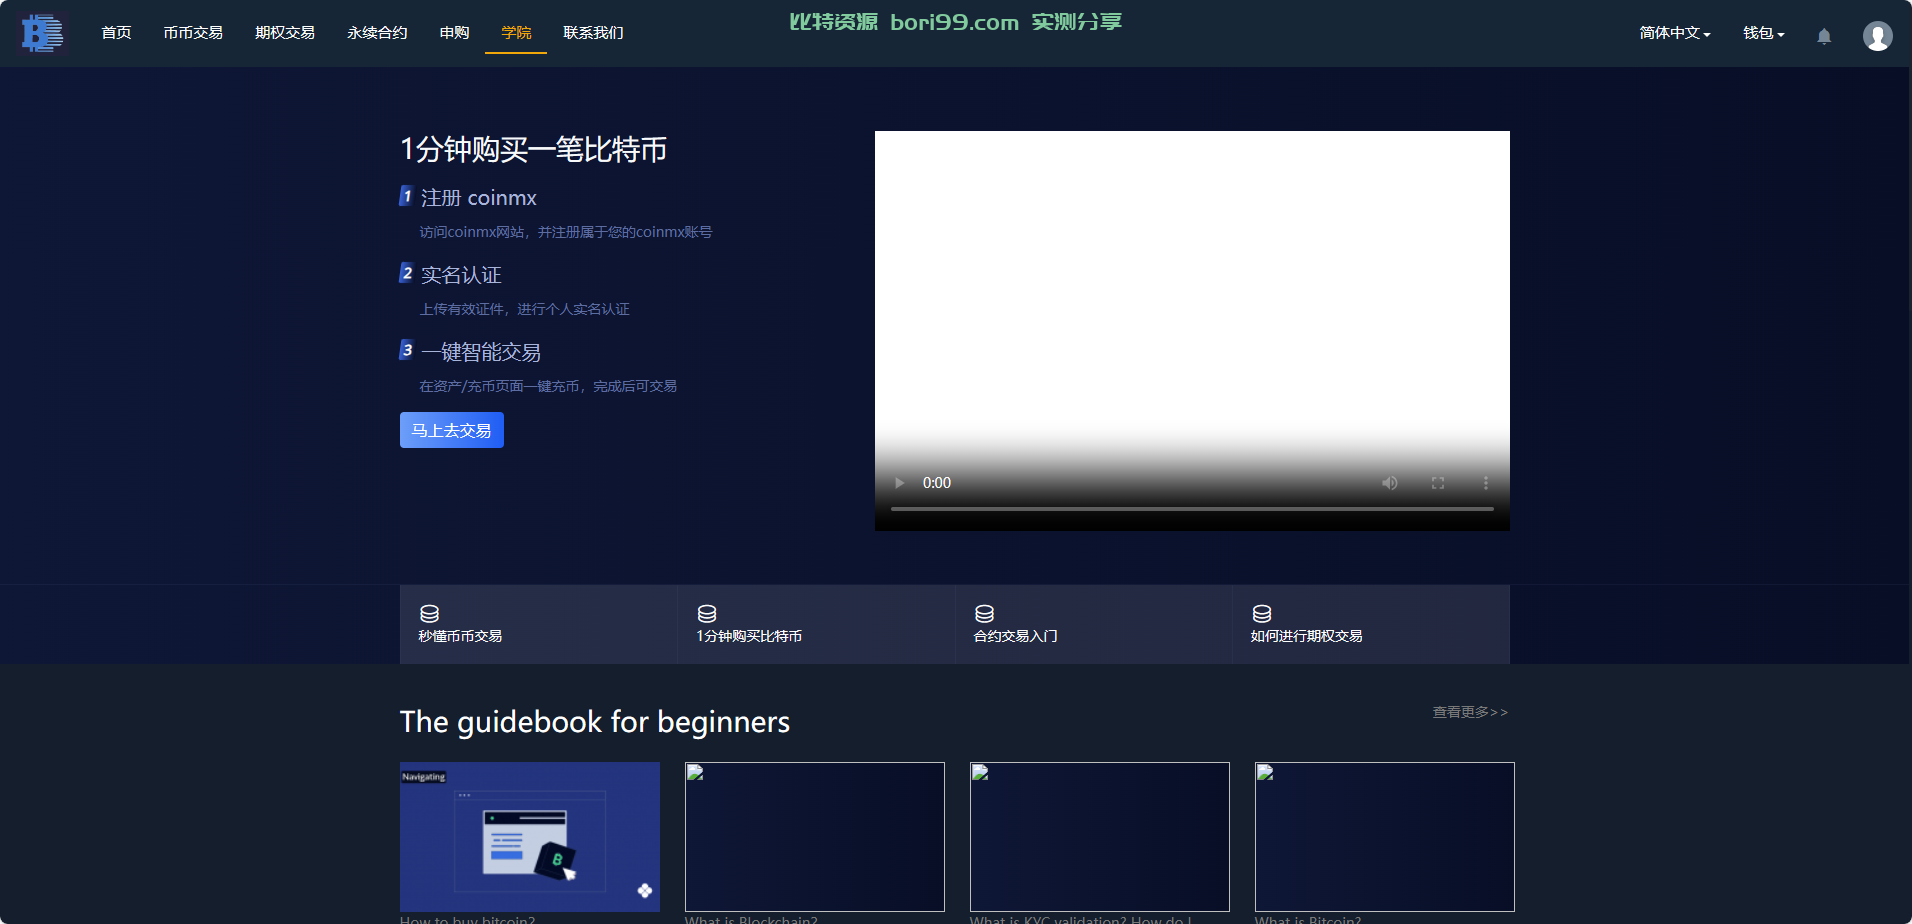Click step 2 实名认证 heading

tap(461, 275)
